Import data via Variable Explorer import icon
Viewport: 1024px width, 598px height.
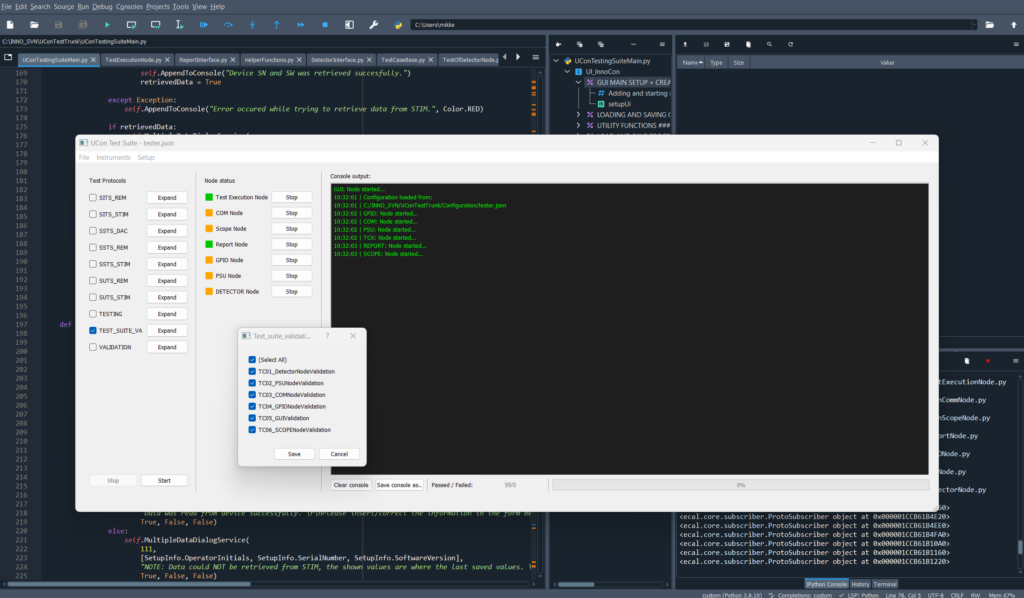tap(685, 43)
